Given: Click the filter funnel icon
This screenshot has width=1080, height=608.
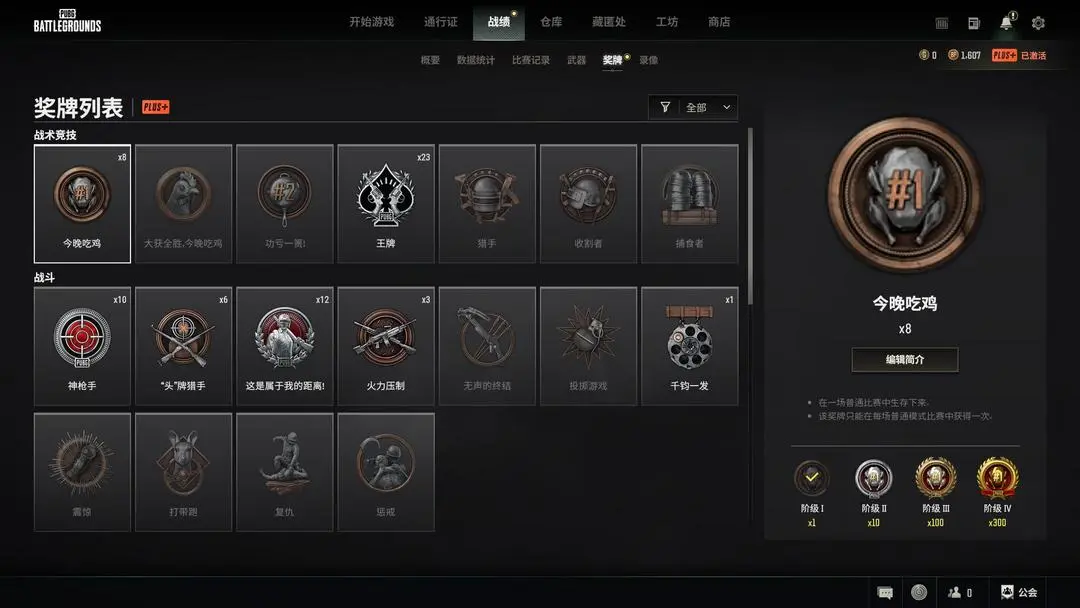Looking at the screenshot, I should pyautogui.click(x=665, y=107).
